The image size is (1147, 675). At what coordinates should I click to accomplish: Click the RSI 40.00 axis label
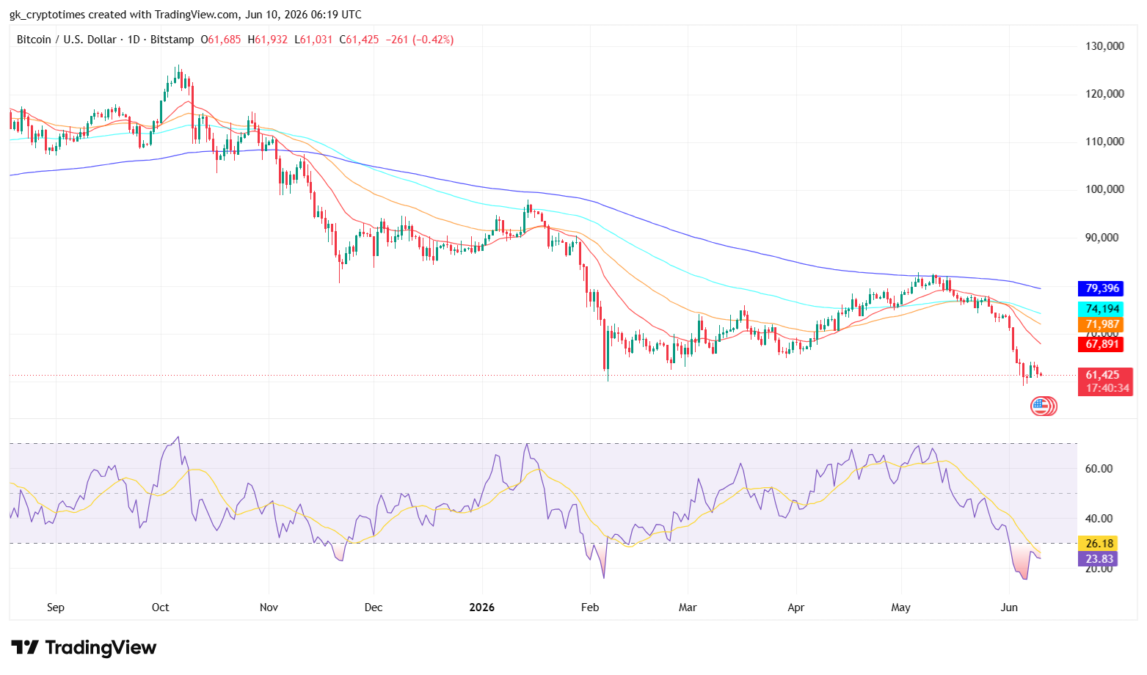(1099, 518)
